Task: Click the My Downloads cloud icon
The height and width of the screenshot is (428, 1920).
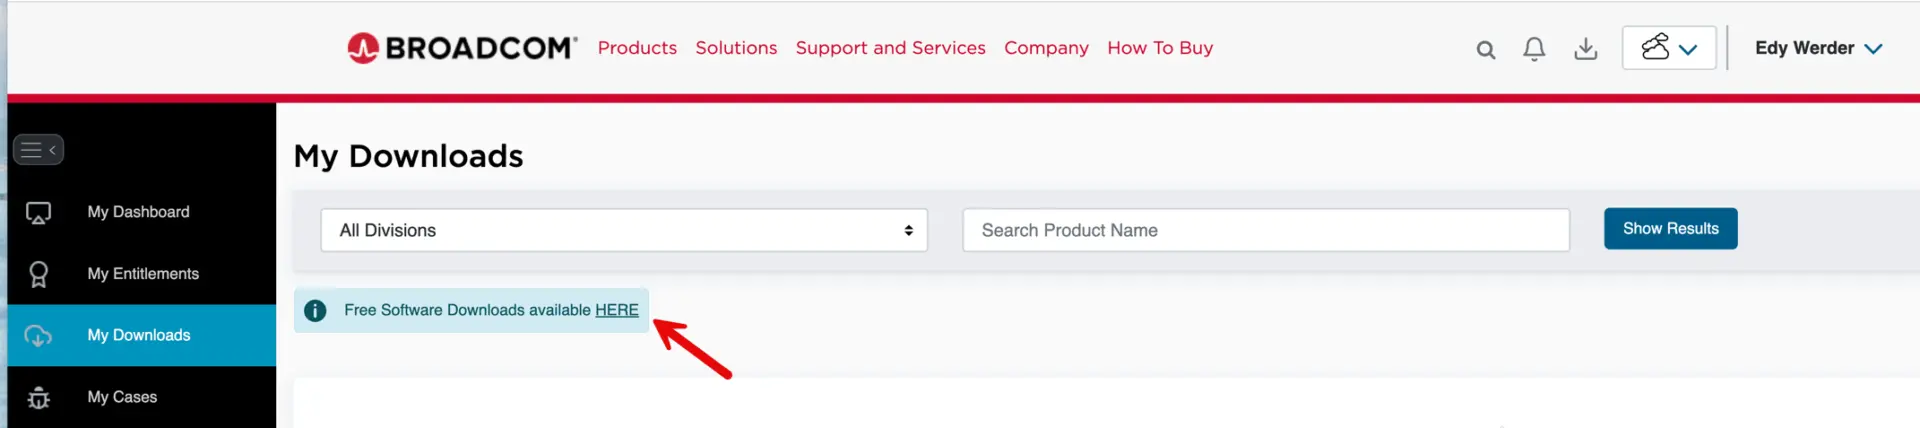Action: coord(38,336)
